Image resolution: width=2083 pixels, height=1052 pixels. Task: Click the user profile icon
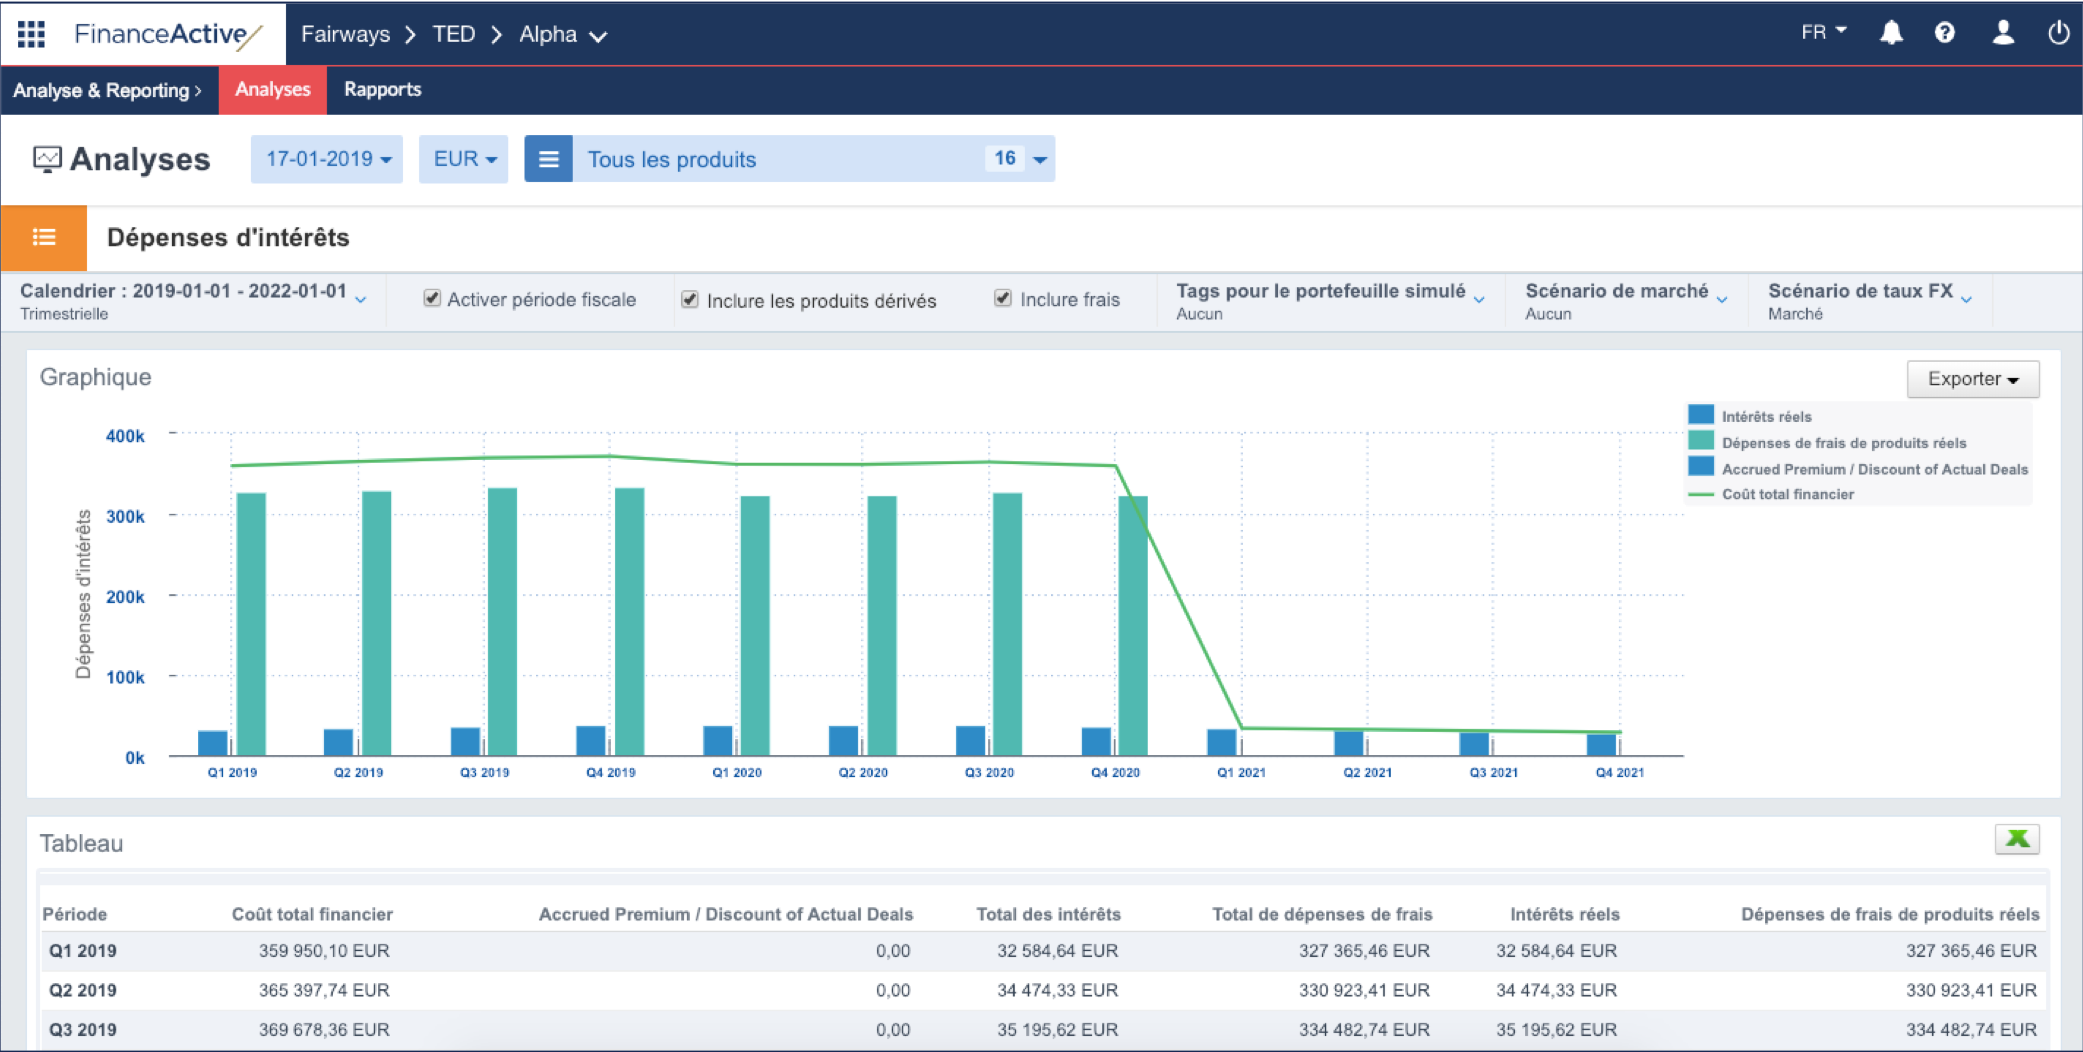[x=2002, y=32]
